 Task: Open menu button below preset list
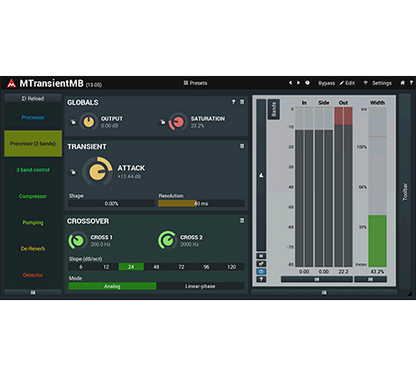tap(33, 292)
